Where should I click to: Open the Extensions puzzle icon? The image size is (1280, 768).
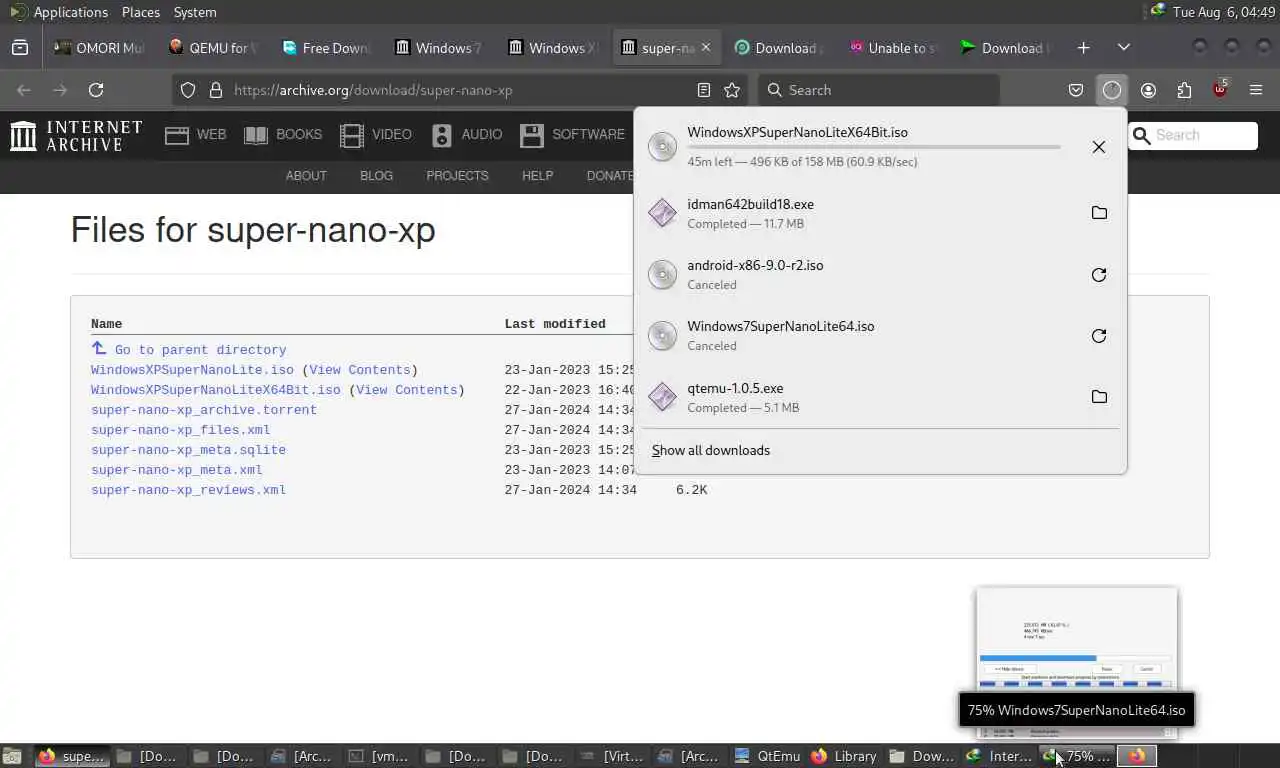point(1184,90)
